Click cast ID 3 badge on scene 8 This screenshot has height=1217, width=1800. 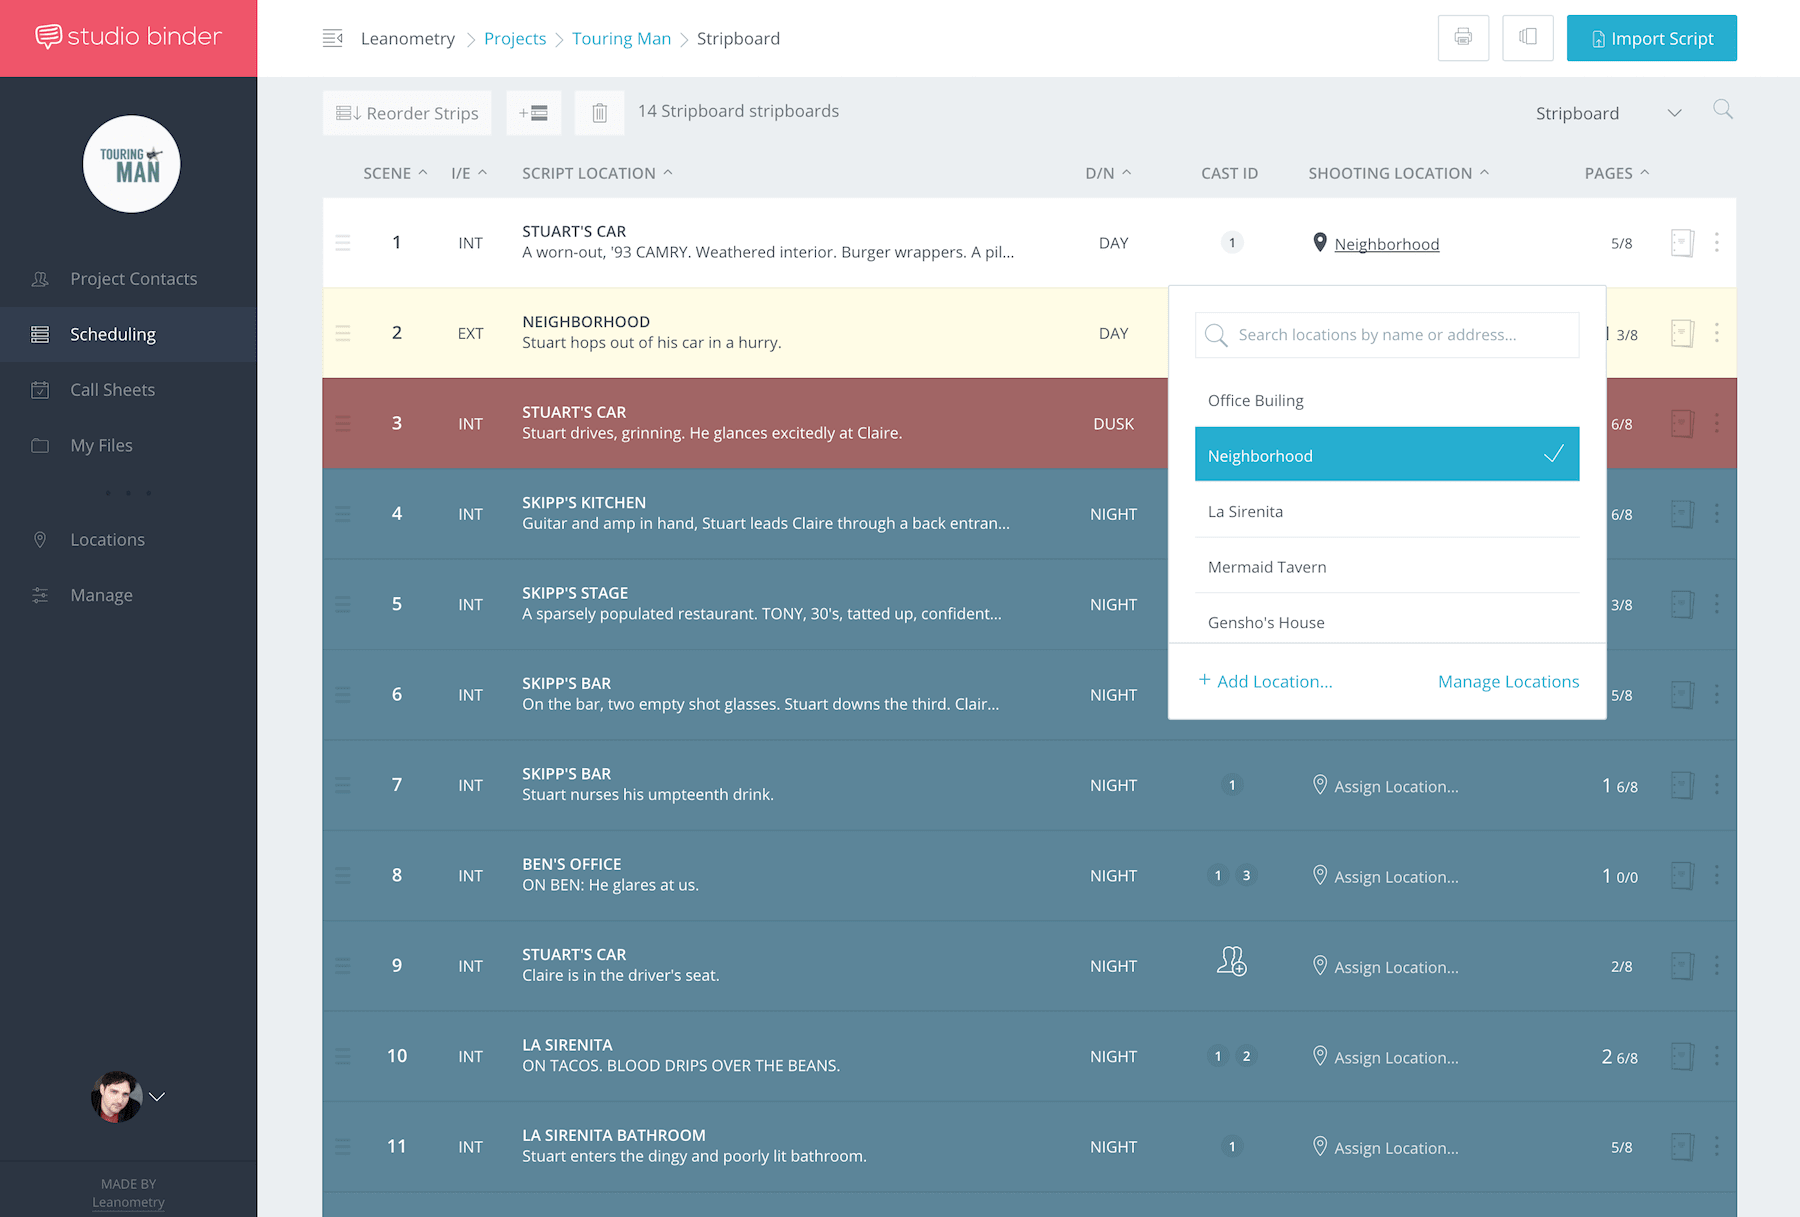1246,876
